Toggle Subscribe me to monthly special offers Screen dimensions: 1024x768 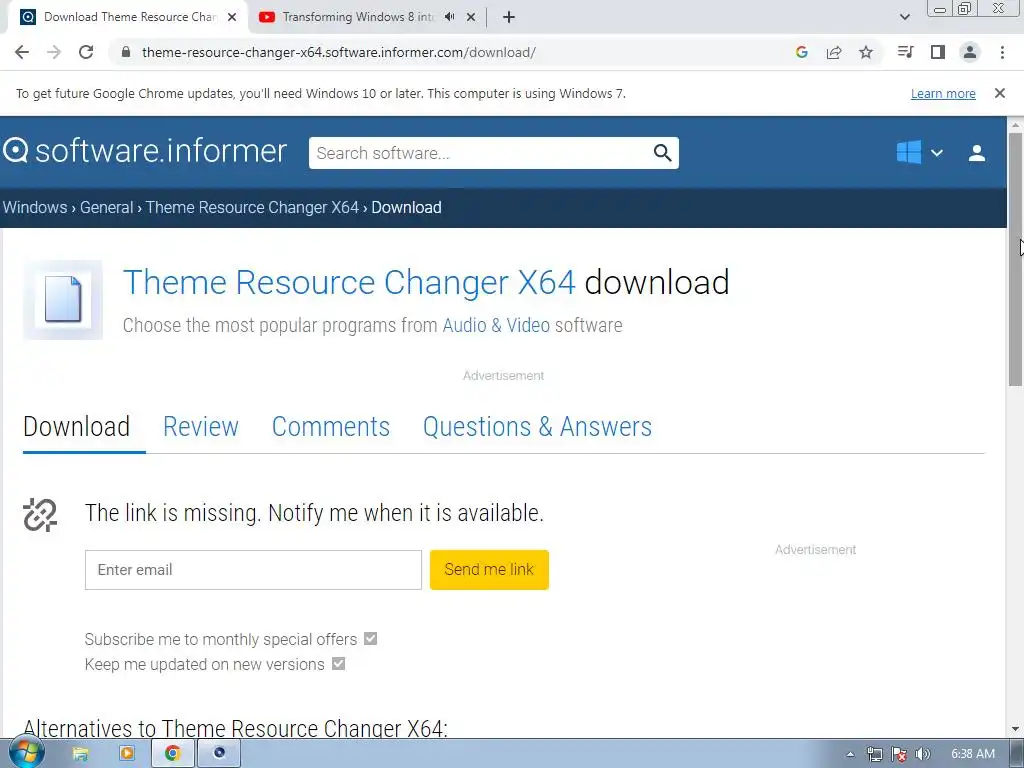(x=370, y=639)
